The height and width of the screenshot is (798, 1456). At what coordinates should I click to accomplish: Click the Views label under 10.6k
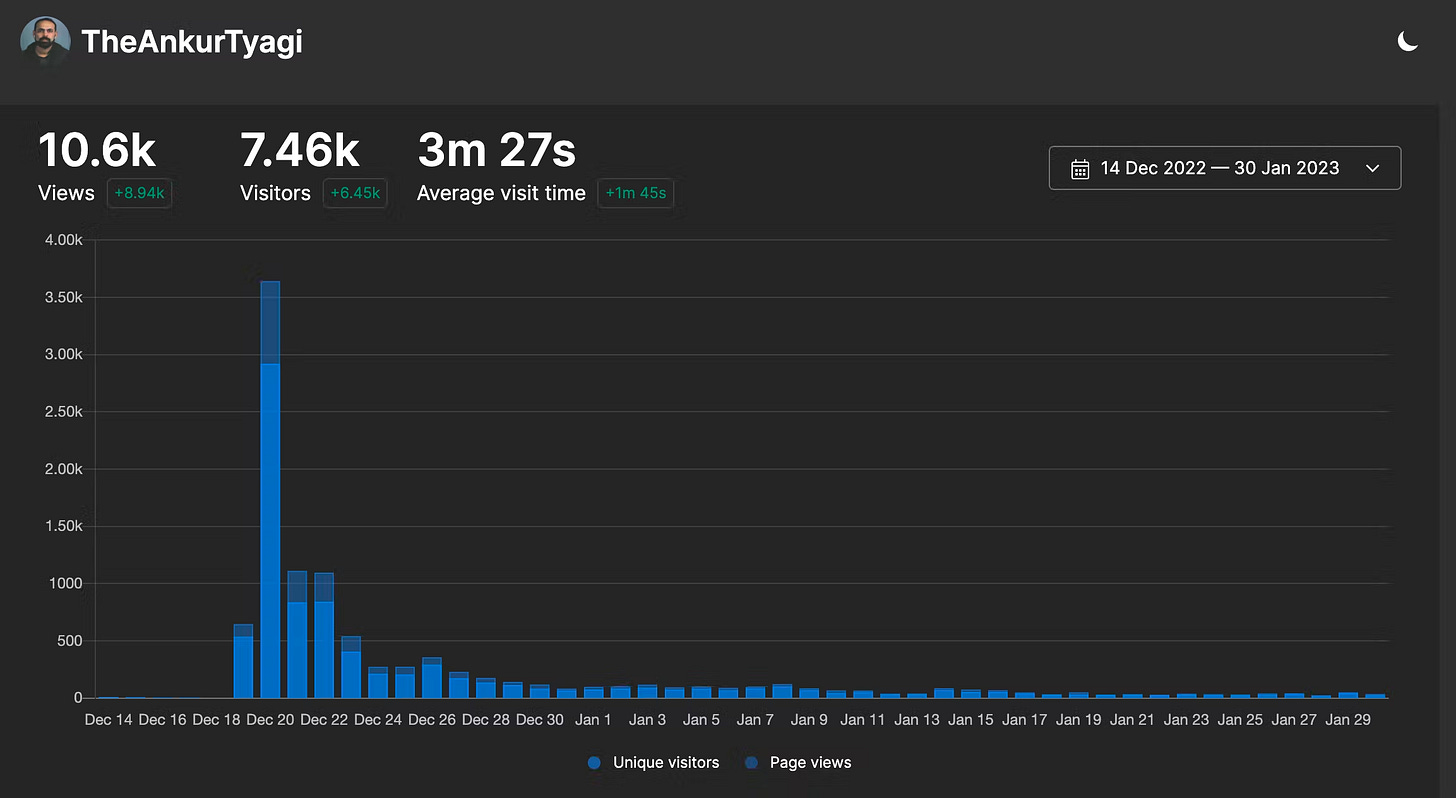(66, 193)
